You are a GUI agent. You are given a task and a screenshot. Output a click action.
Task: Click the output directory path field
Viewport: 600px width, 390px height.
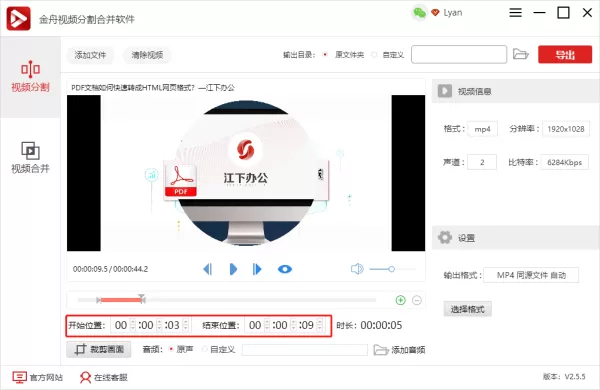click(x=459, y=54)
